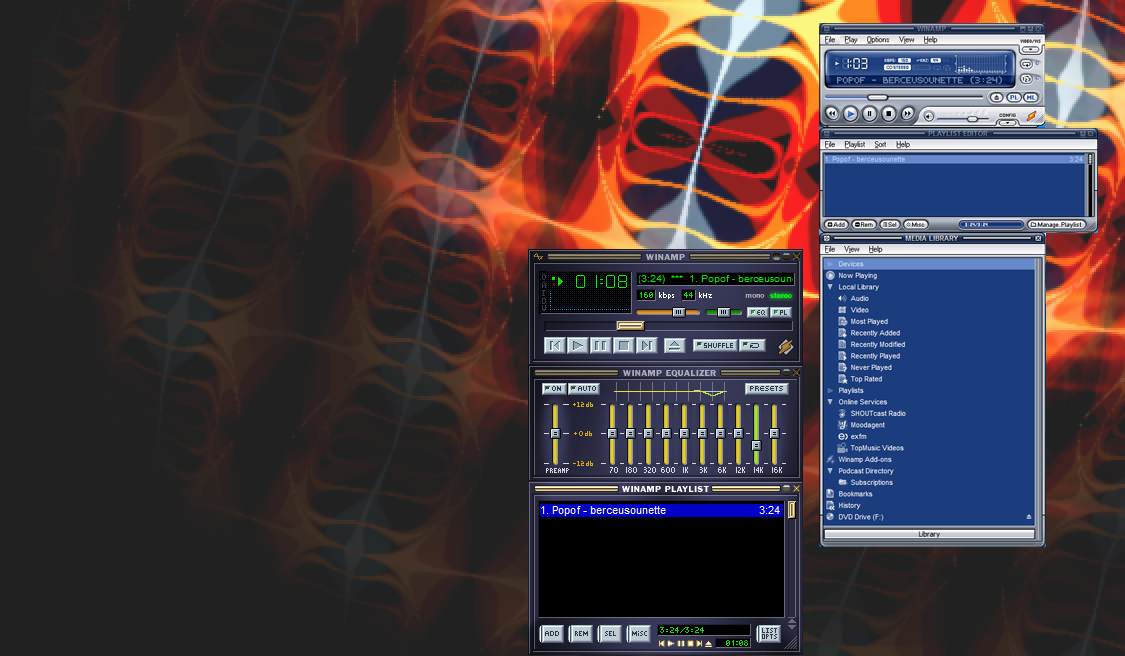
Task: Collapse the Online Services section
Action: coord(831,401)
